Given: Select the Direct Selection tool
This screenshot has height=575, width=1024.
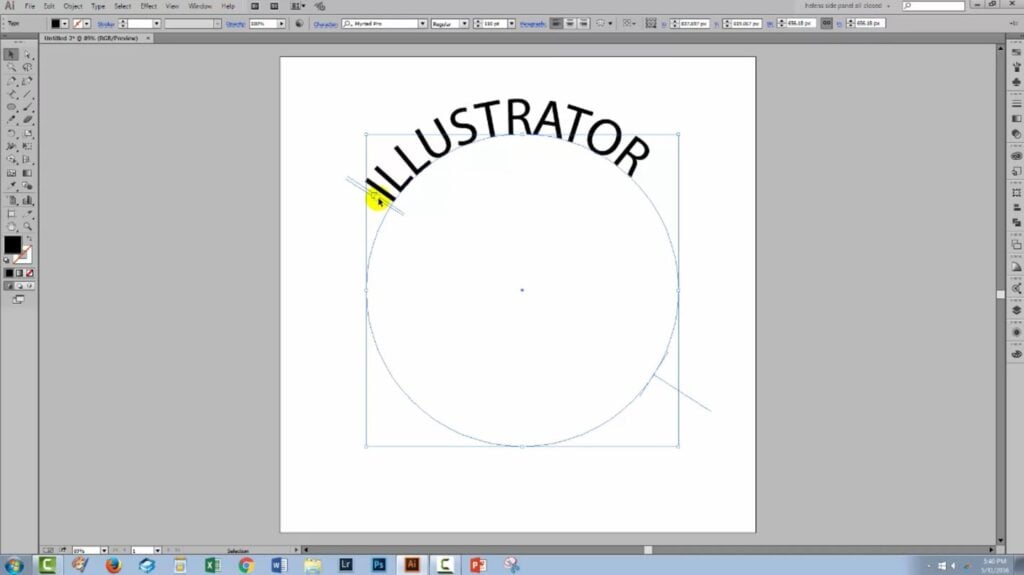Looking at the screenshot, I should [x=27, y=55].
